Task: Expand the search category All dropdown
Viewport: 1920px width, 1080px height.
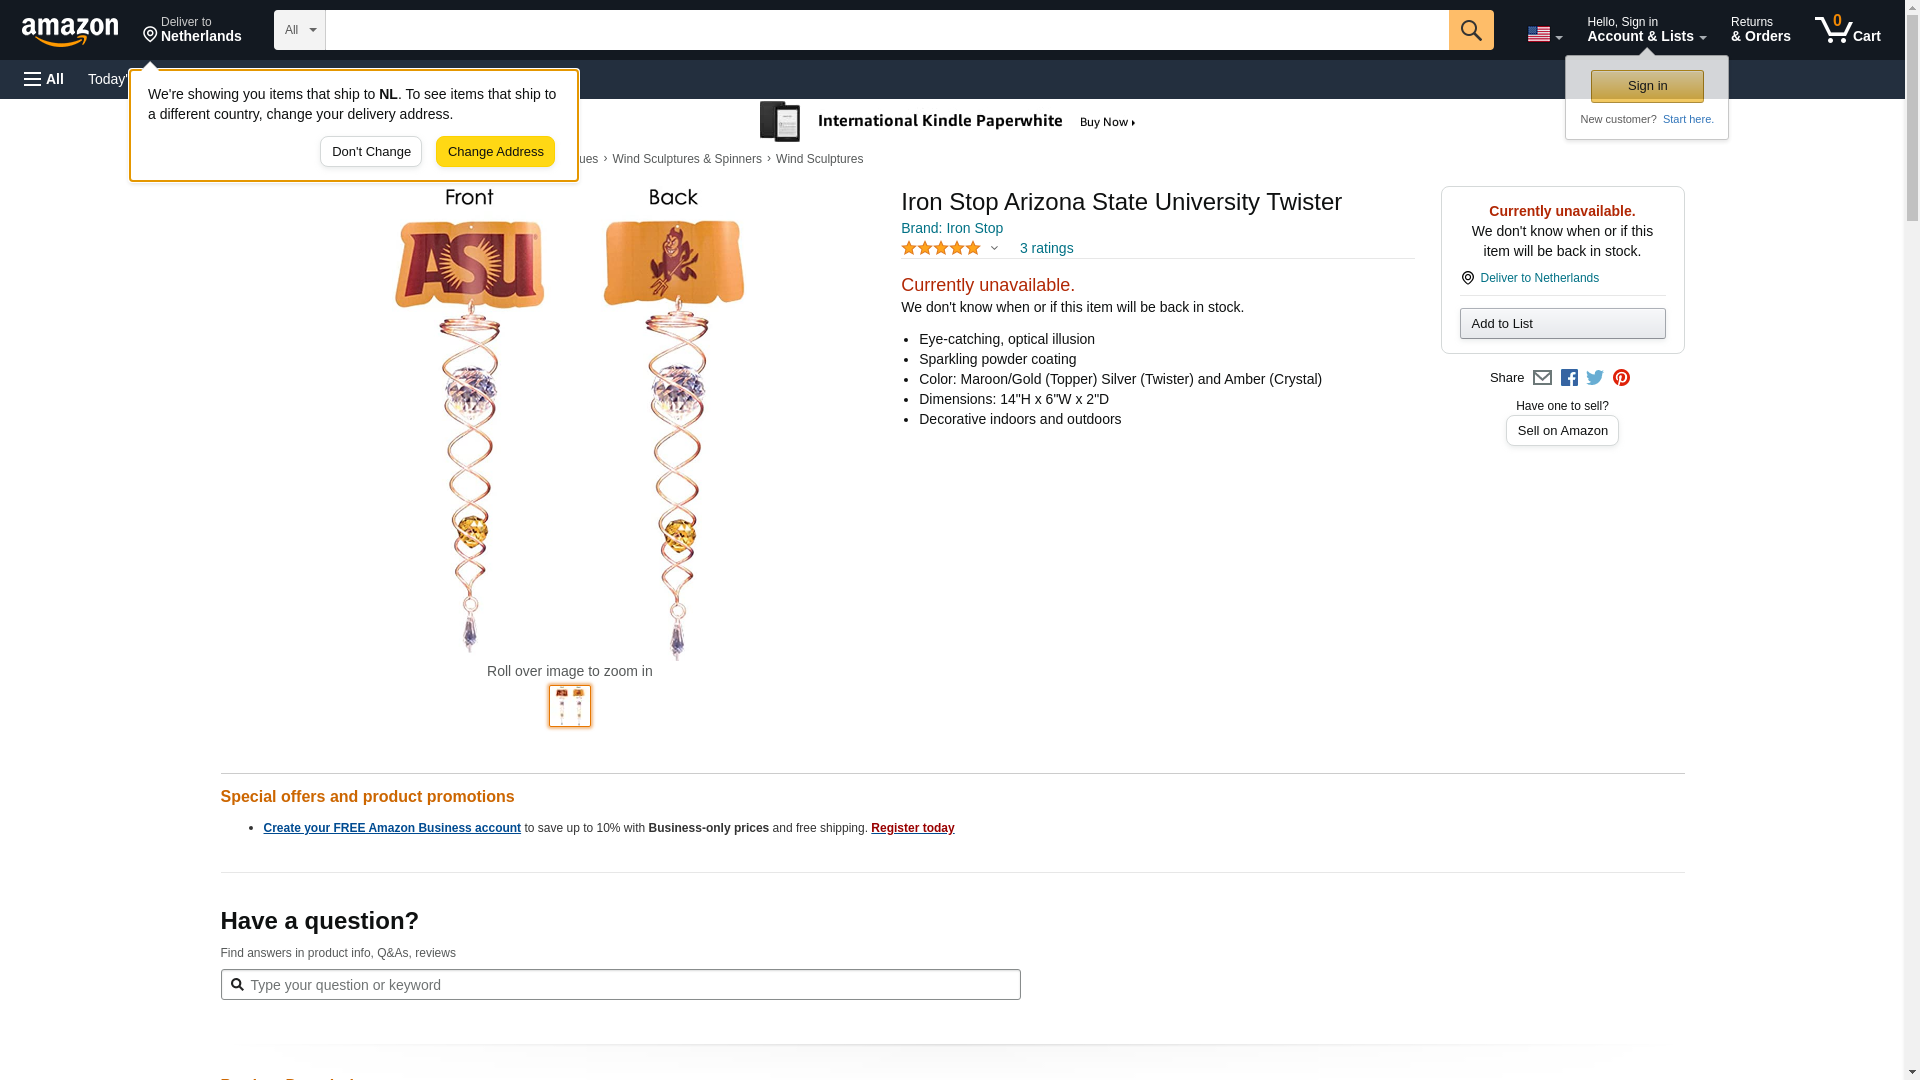Action: coord(299,30)
